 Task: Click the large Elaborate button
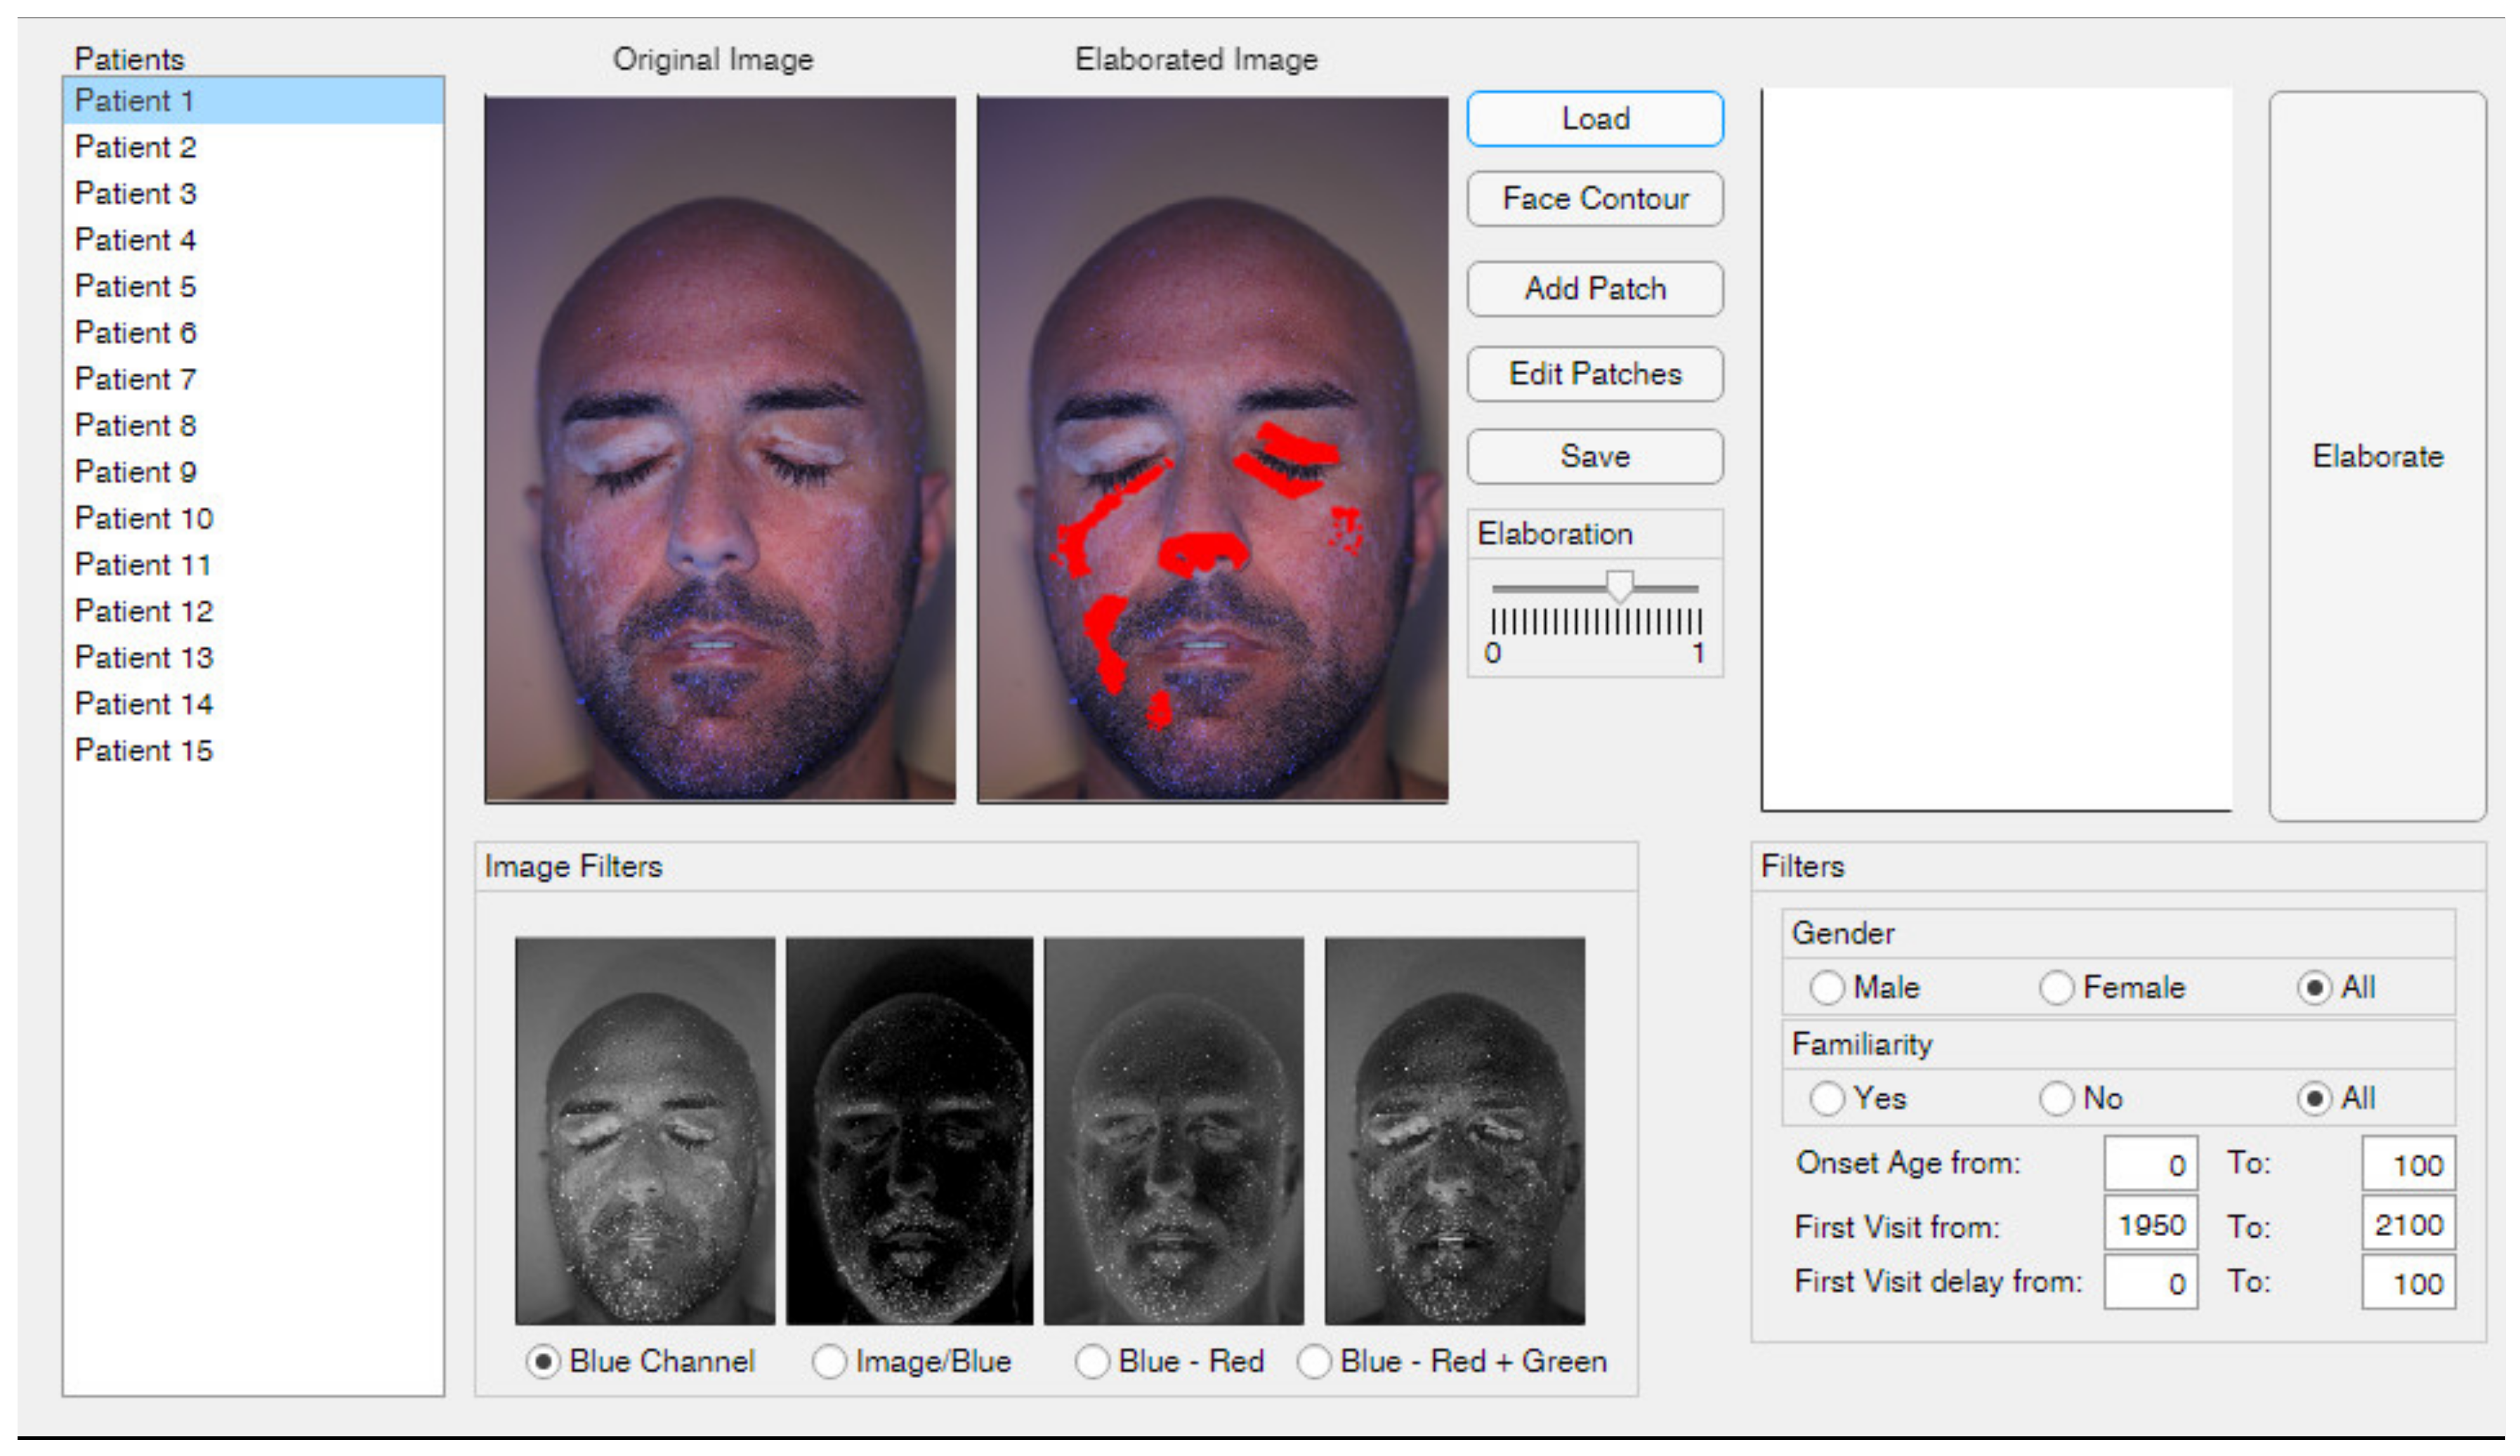pos(2377,457)
